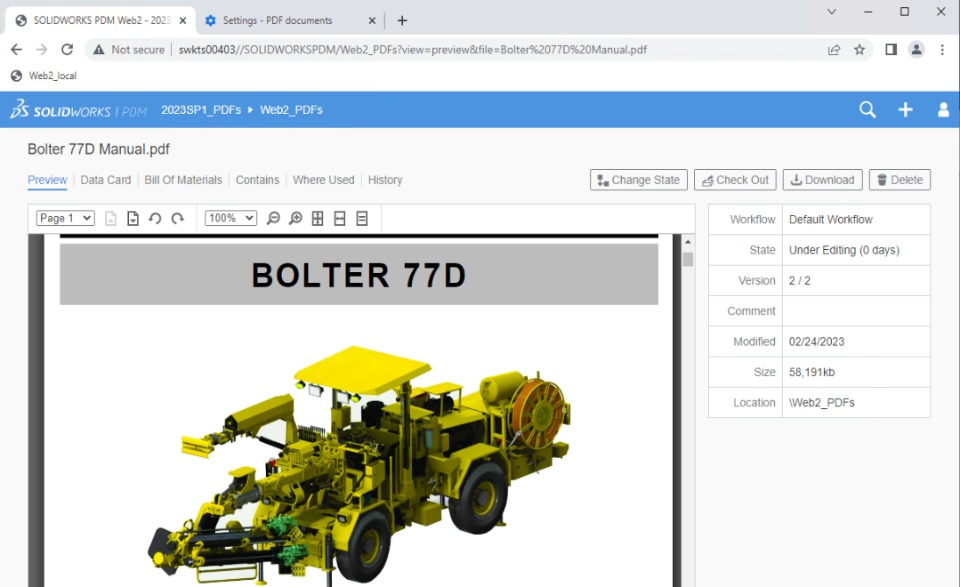Click the Under Editing (0 days) state
Screen dimensions: 960x587
tap(844, 250)
